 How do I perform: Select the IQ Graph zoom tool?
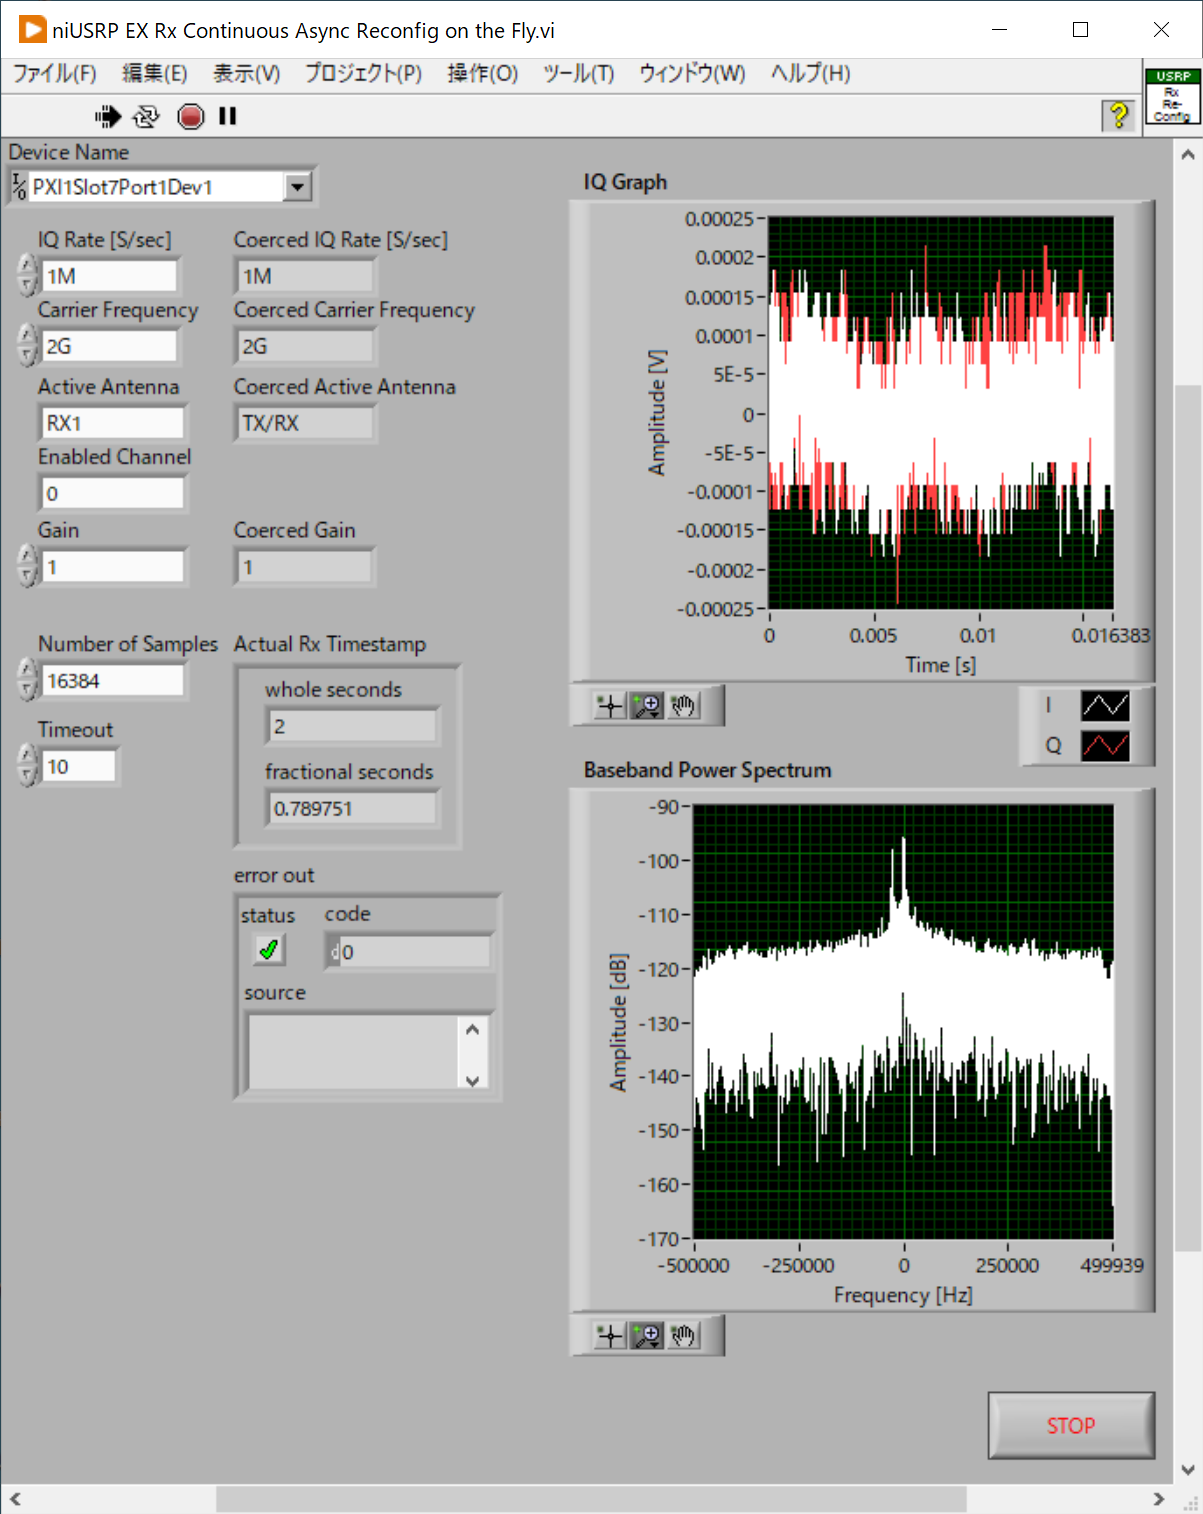(647, 706)
